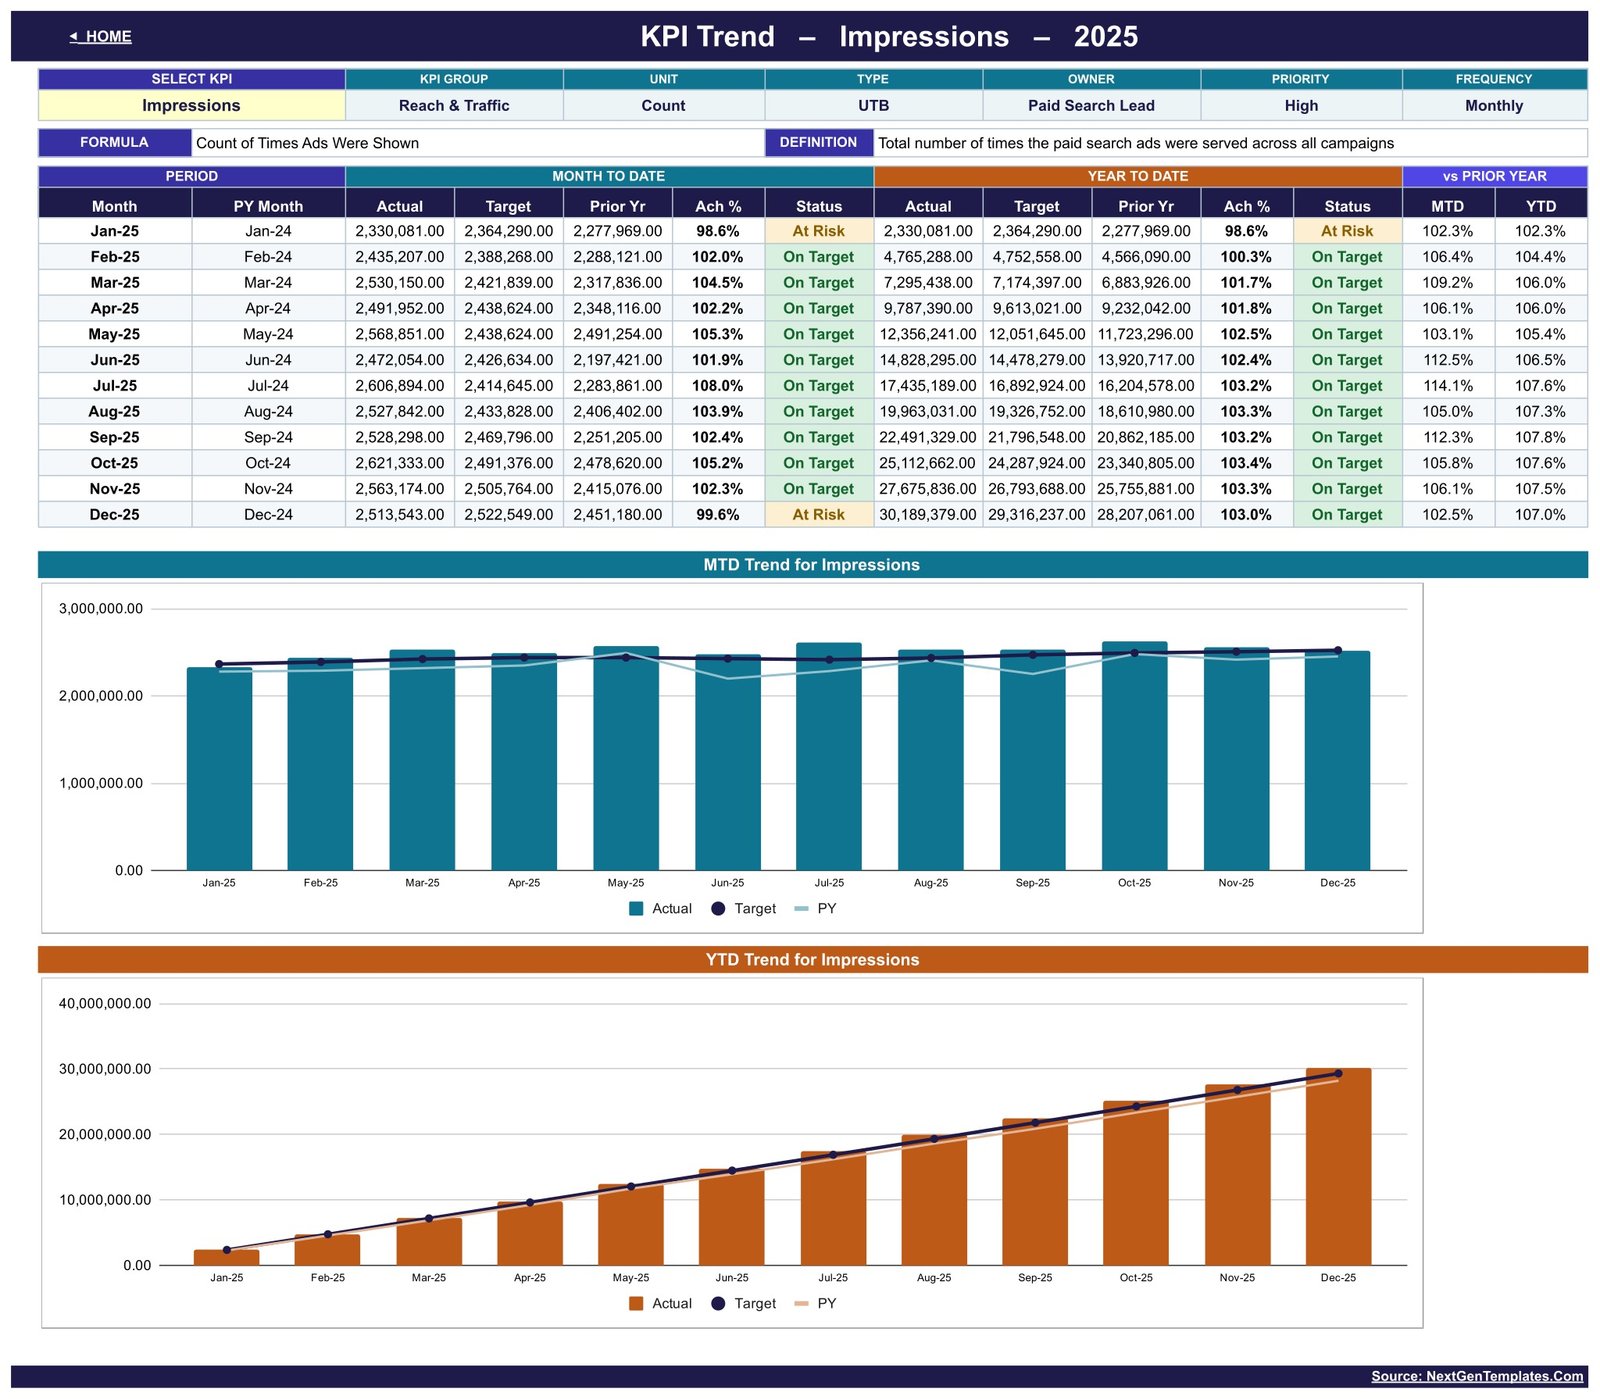
Task: Click the 108.0% achievement cell
Action: pyautogui.click(x=718, y=386)
